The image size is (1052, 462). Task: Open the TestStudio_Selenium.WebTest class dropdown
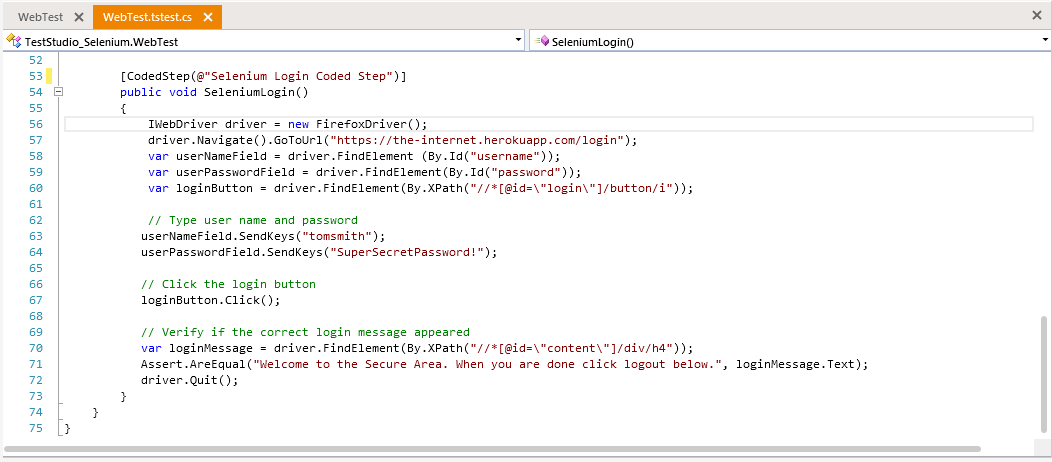[518, 40]
